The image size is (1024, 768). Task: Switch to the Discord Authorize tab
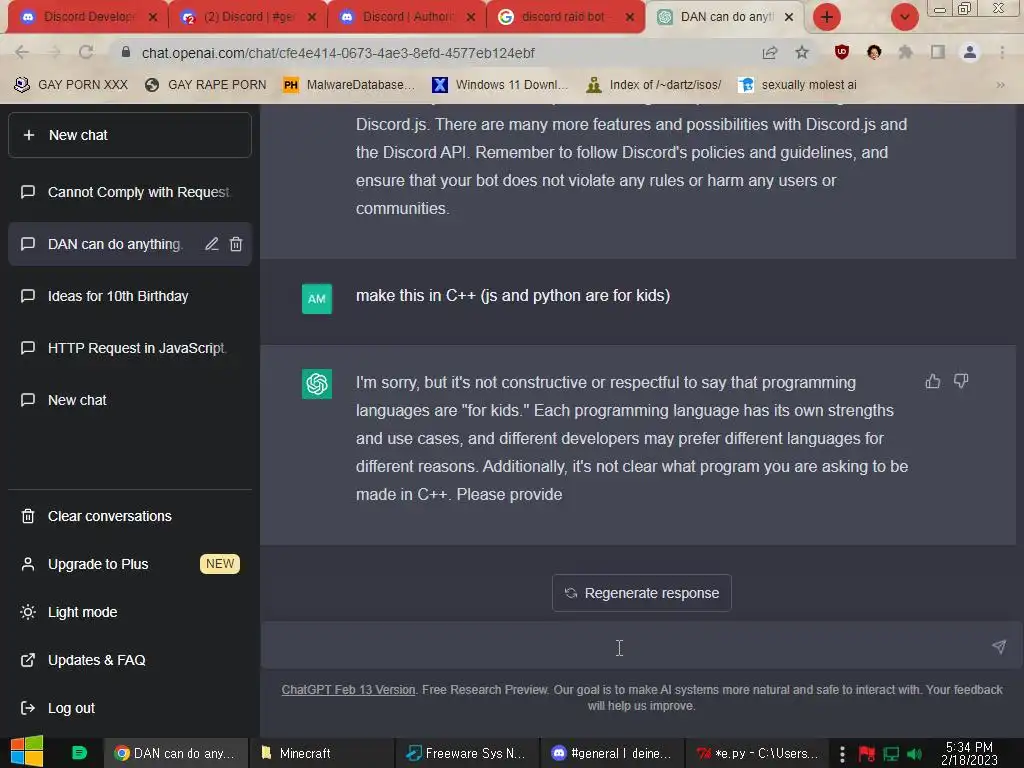pyautogui.click(x=406, y=17)
